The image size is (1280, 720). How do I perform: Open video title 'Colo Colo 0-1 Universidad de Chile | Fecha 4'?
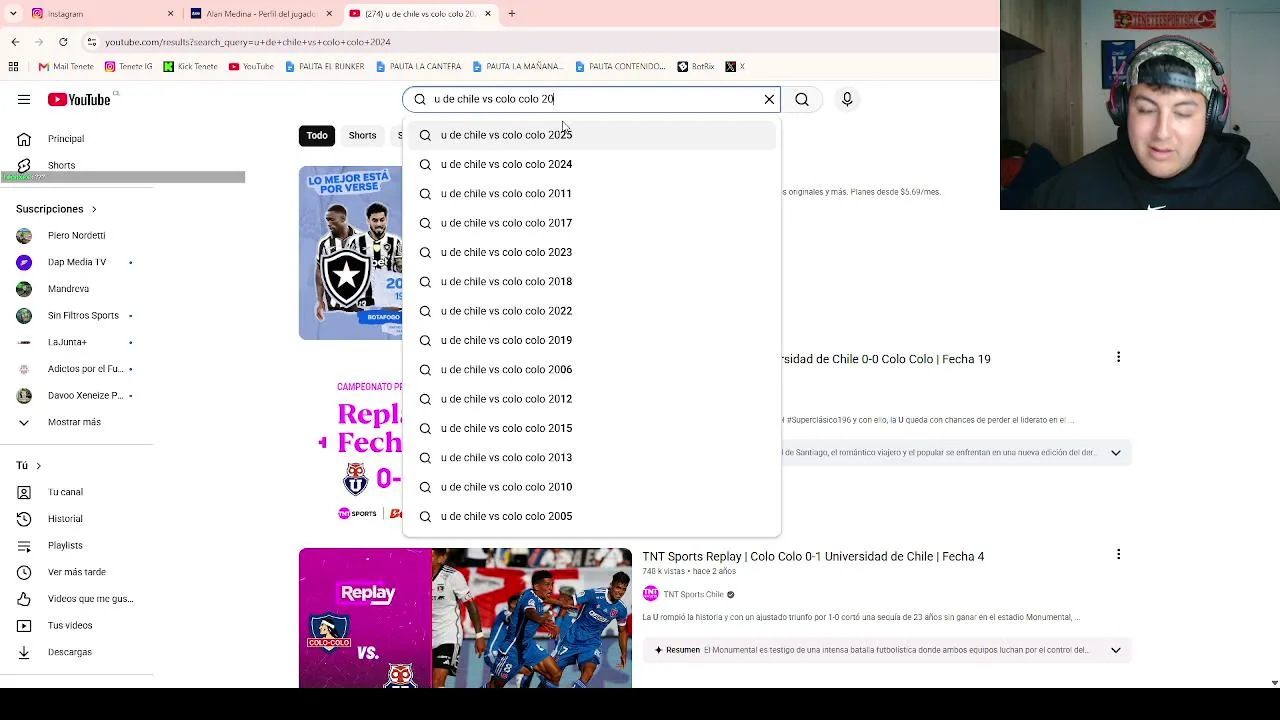pyautogui.click(x=813, y=556)
